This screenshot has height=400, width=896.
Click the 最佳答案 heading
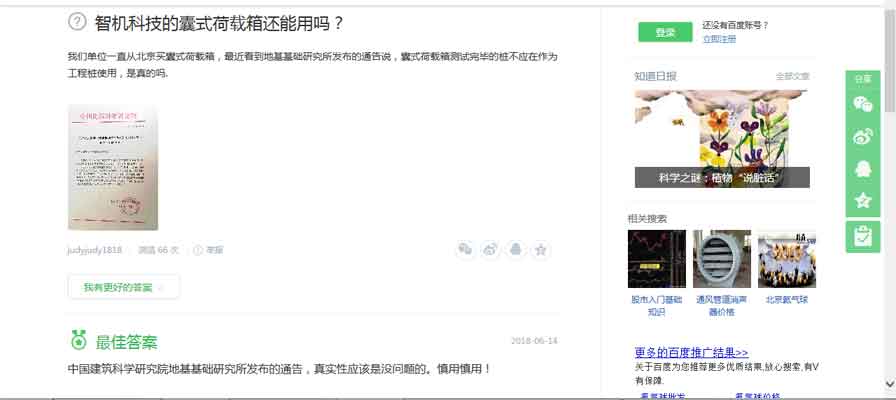coord(126,342)
